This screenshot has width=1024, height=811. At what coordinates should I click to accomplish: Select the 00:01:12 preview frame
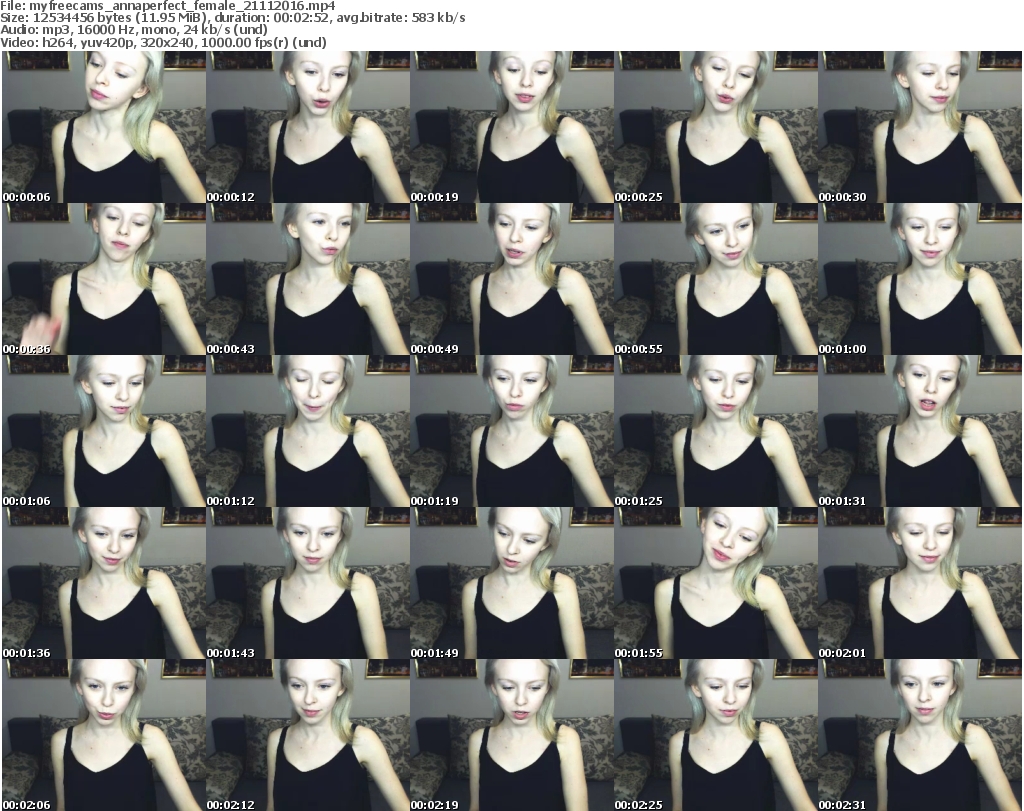[308, 431]
